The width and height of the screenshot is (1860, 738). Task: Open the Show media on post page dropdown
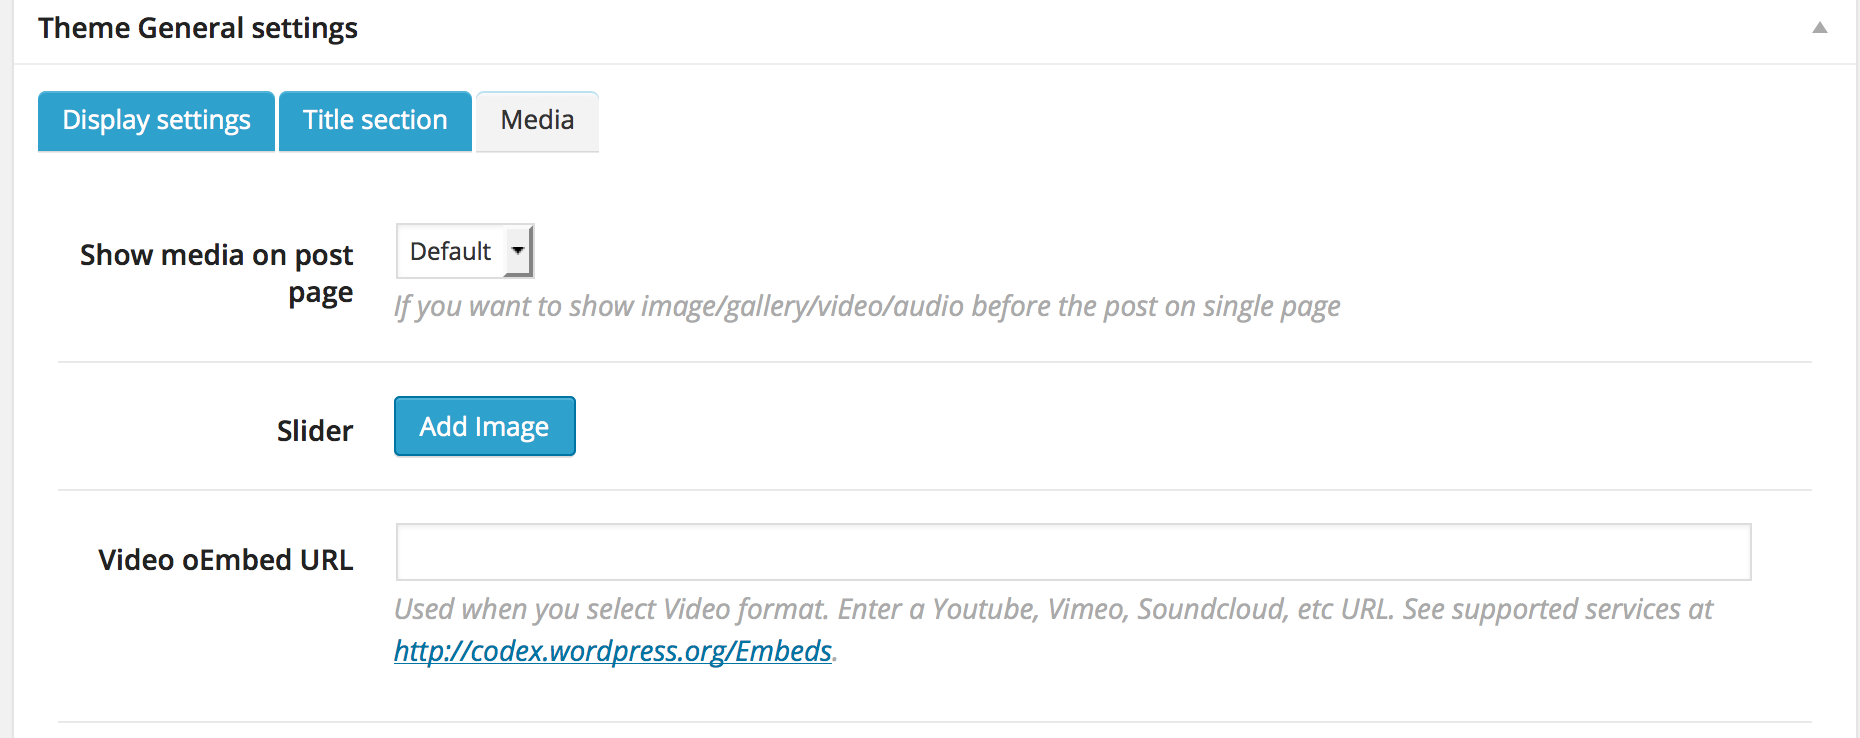tap(464, 251)
